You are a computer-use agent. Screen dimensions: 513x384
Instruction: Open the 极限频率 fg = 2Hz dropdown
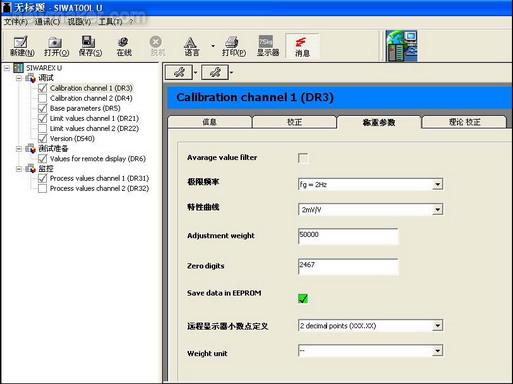(438, 184)
